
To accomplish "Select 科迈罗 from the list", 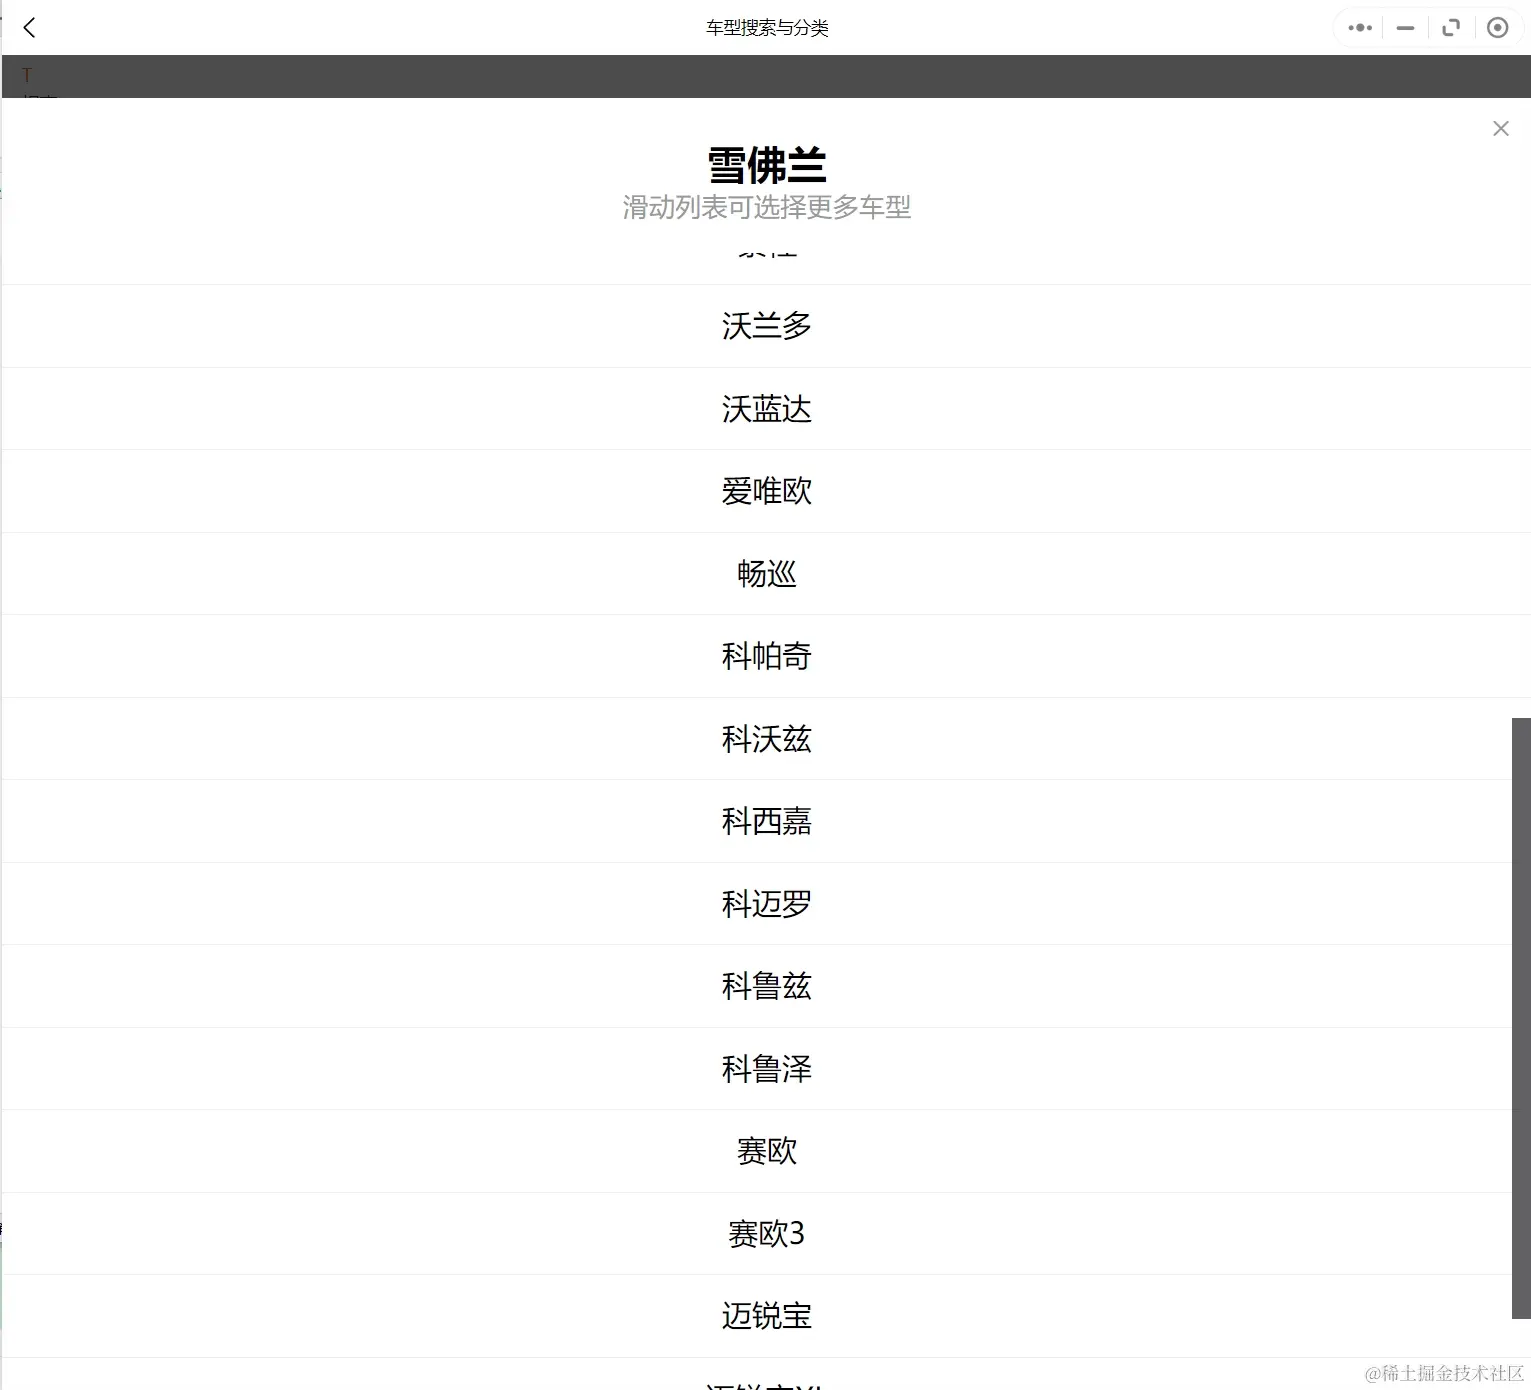I will (x=766, y=904).
